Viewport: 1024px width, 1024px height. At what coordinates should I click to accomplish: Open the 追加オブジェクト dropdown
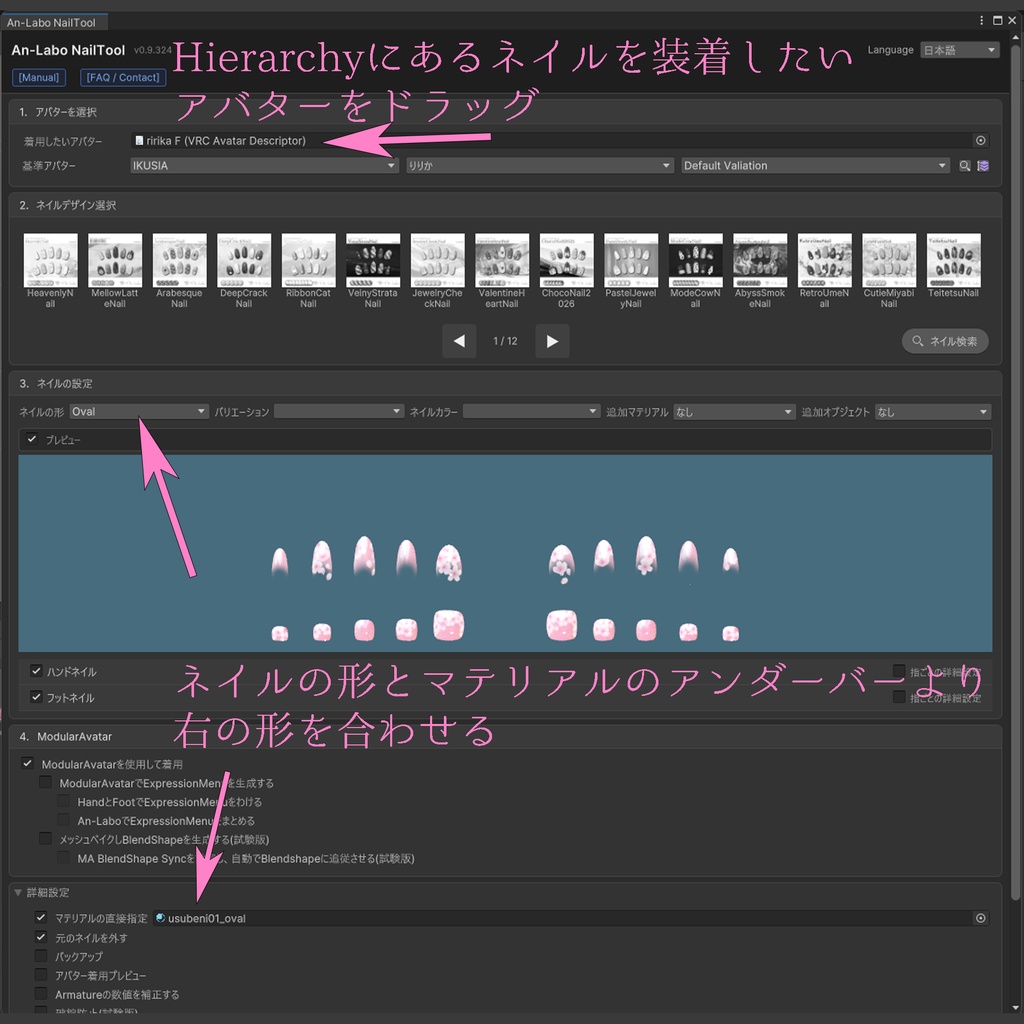point(933,411)
